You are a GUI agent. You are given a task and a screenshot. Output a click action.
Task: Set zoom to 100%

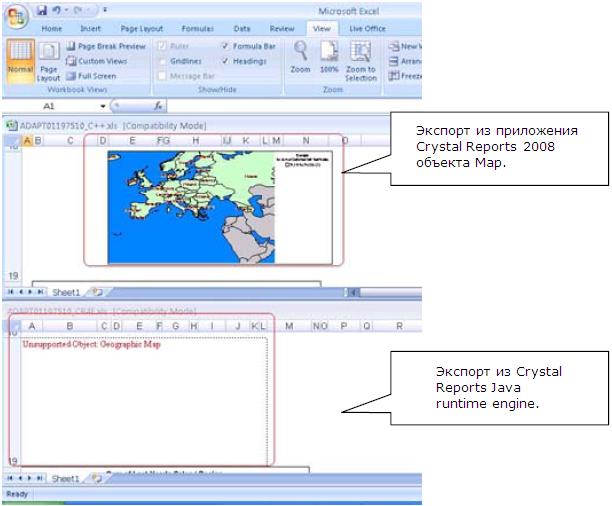click(329, 57)
